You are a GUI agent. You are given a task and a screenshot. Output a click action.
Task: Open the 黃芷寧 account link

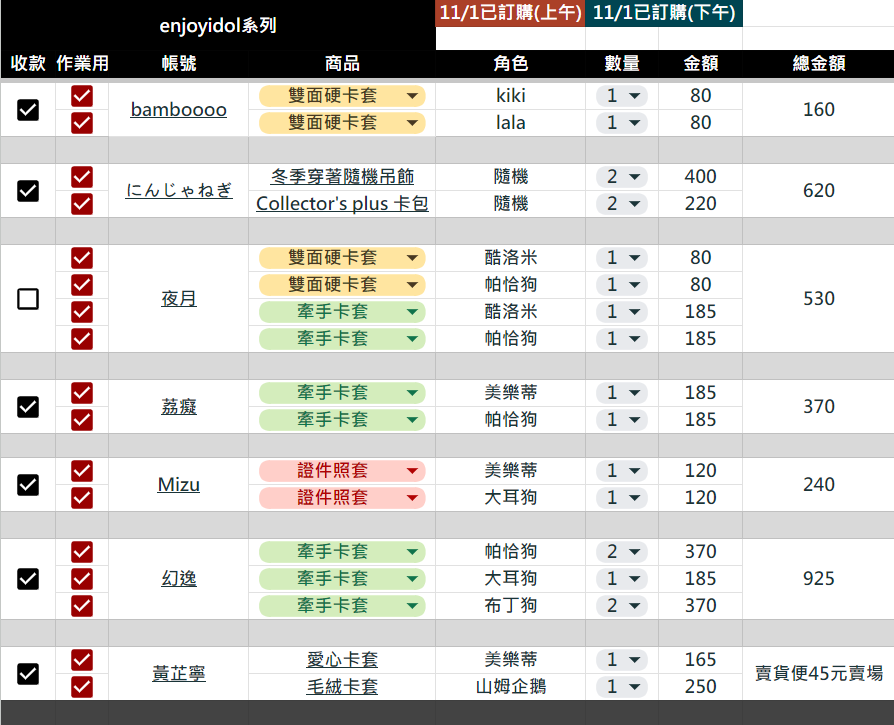pos(178,673)
